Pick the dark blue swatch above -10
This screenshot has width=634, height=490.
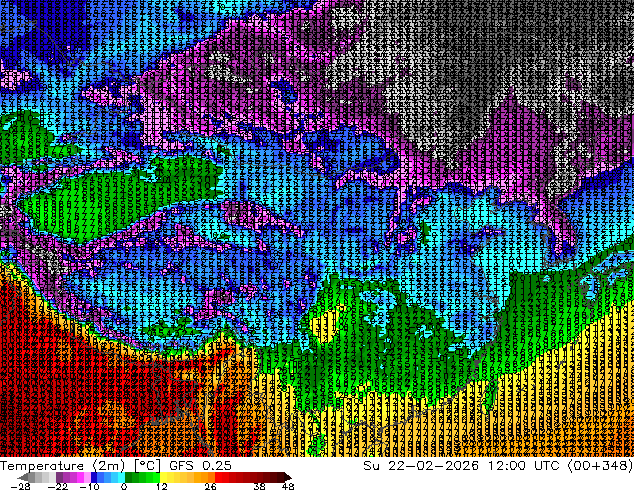94,477
